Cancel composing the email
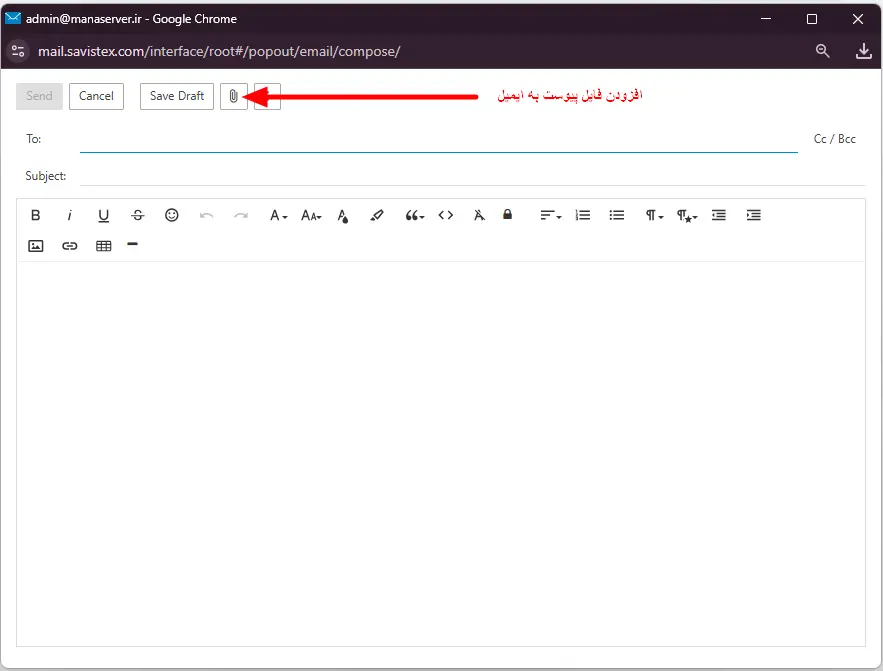This screenshot has height=671, width=883. tap(96, 96)
